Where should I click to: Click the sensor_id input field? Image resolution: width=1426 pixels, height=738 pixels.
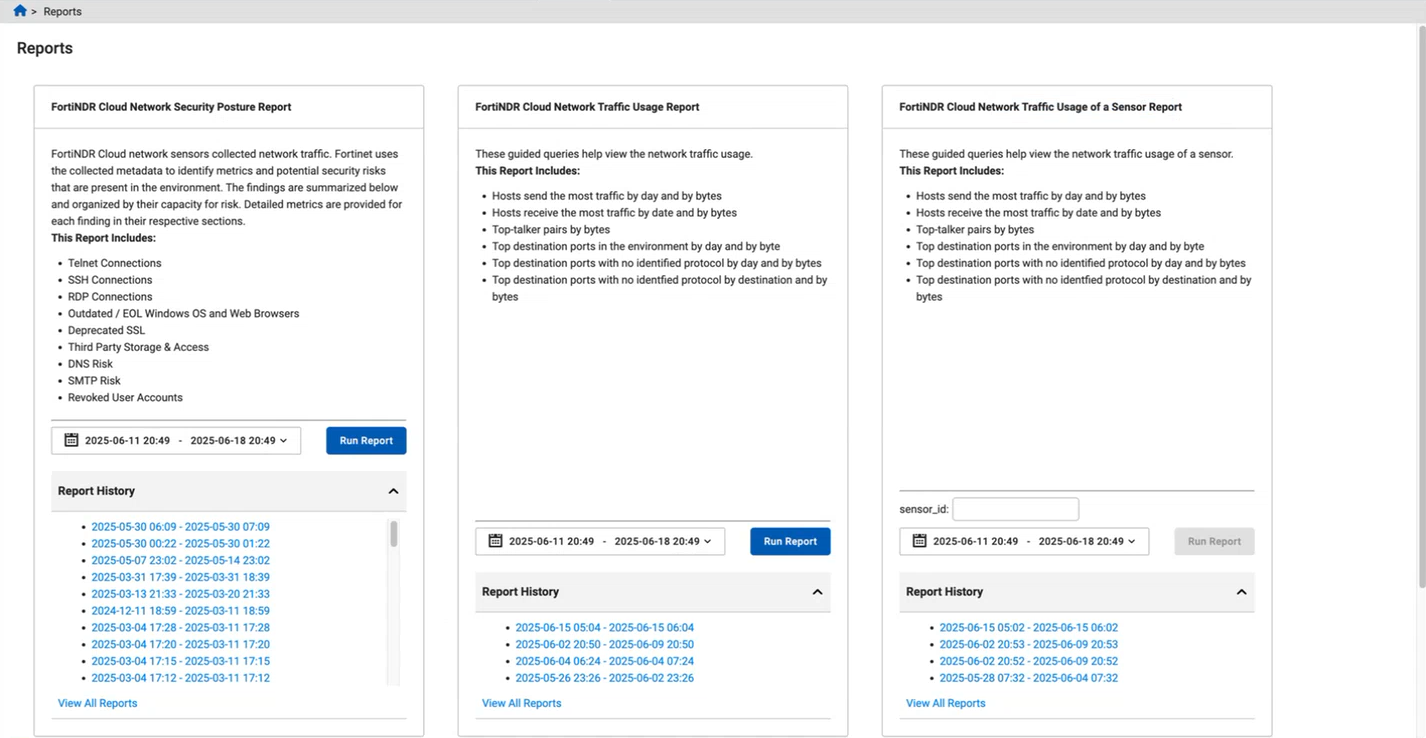click(1015, 509)
